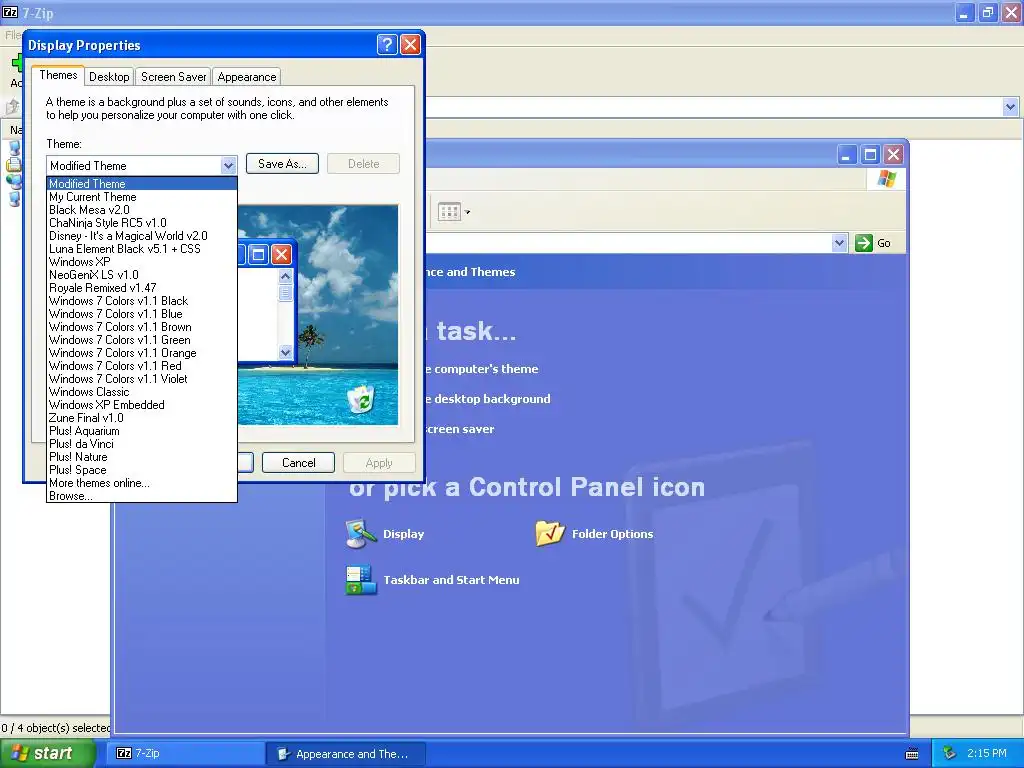Pick Royale Remixed v1.47 theme
The height and width of the screenshot is (768, 1024).
tap(142, 287)
